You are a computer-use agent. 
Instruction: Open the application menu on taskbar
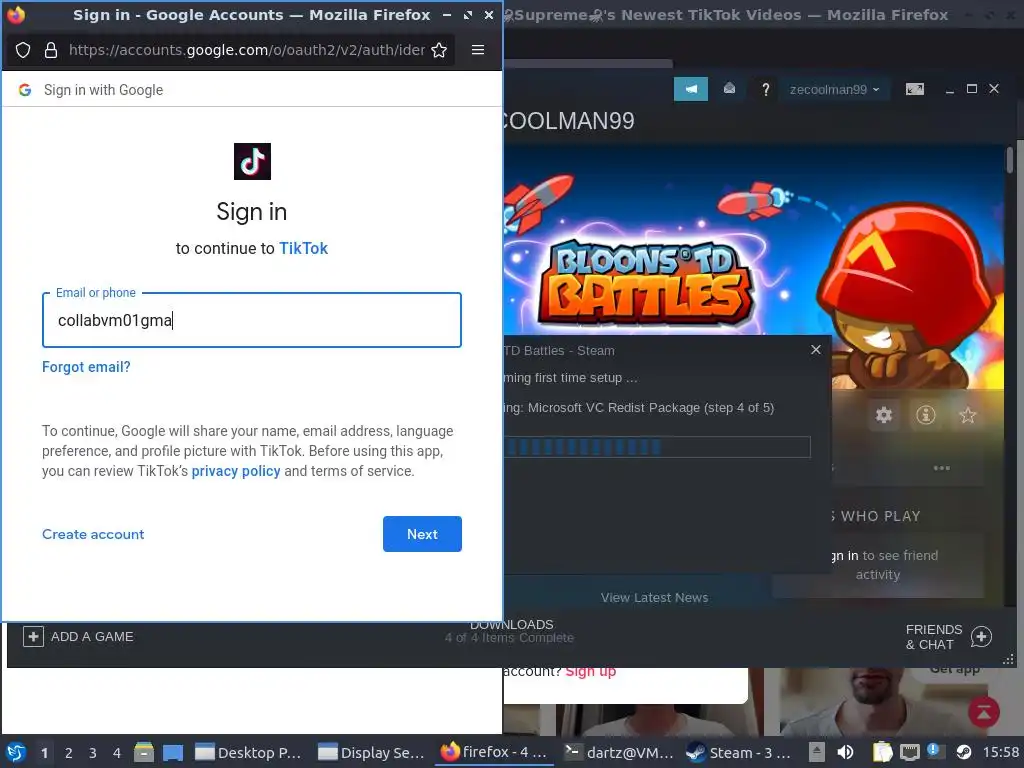pyautogui.click(x=16, y=752)
